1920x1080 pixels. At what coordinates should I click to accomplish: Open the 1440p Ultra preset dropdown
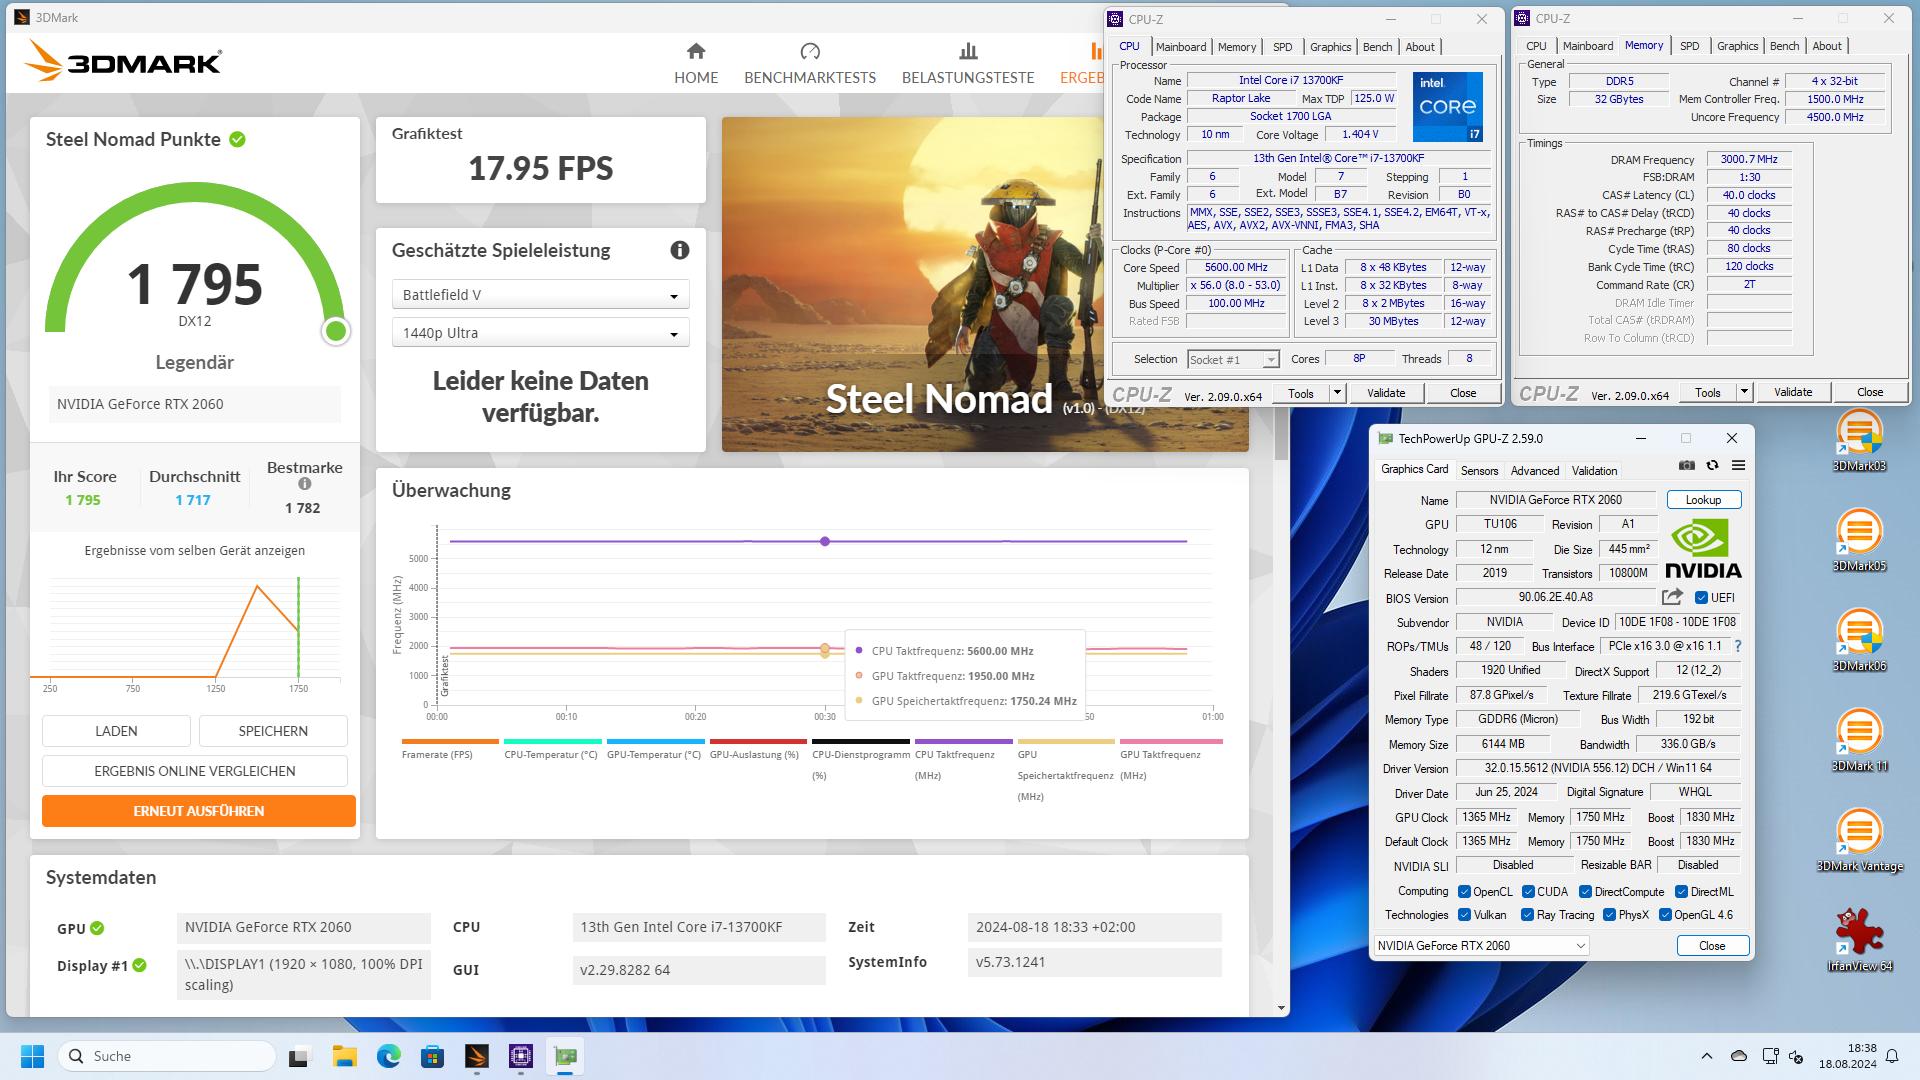tap(540, 333)
